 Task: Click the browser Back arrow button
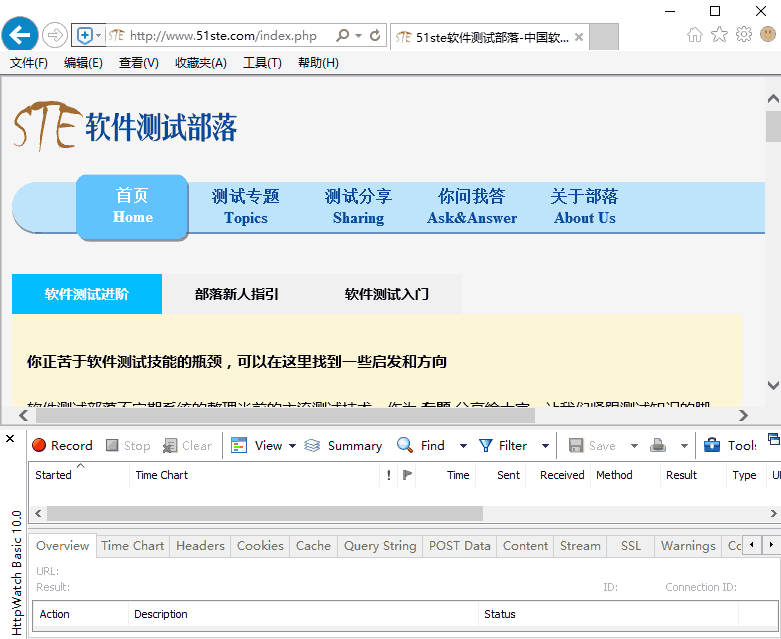(20, 35)
